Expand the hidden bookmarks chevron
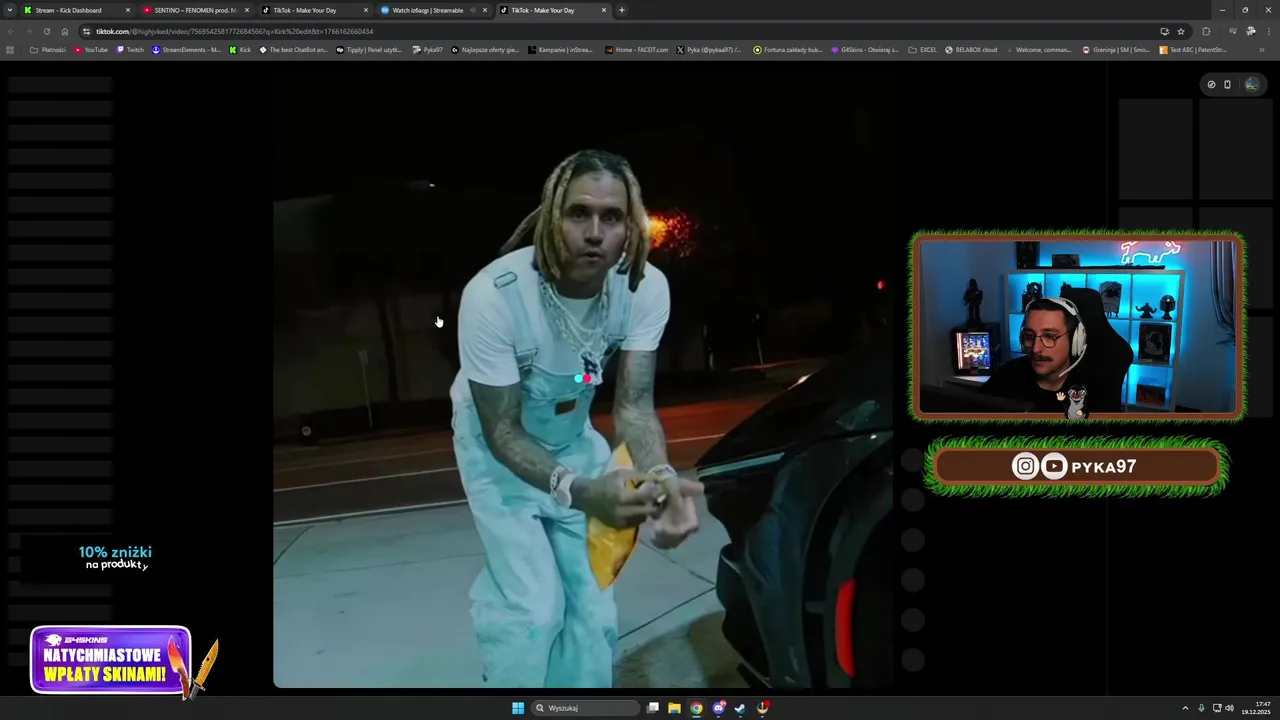Screen dimensions: 1280x720 (1260, 49)
